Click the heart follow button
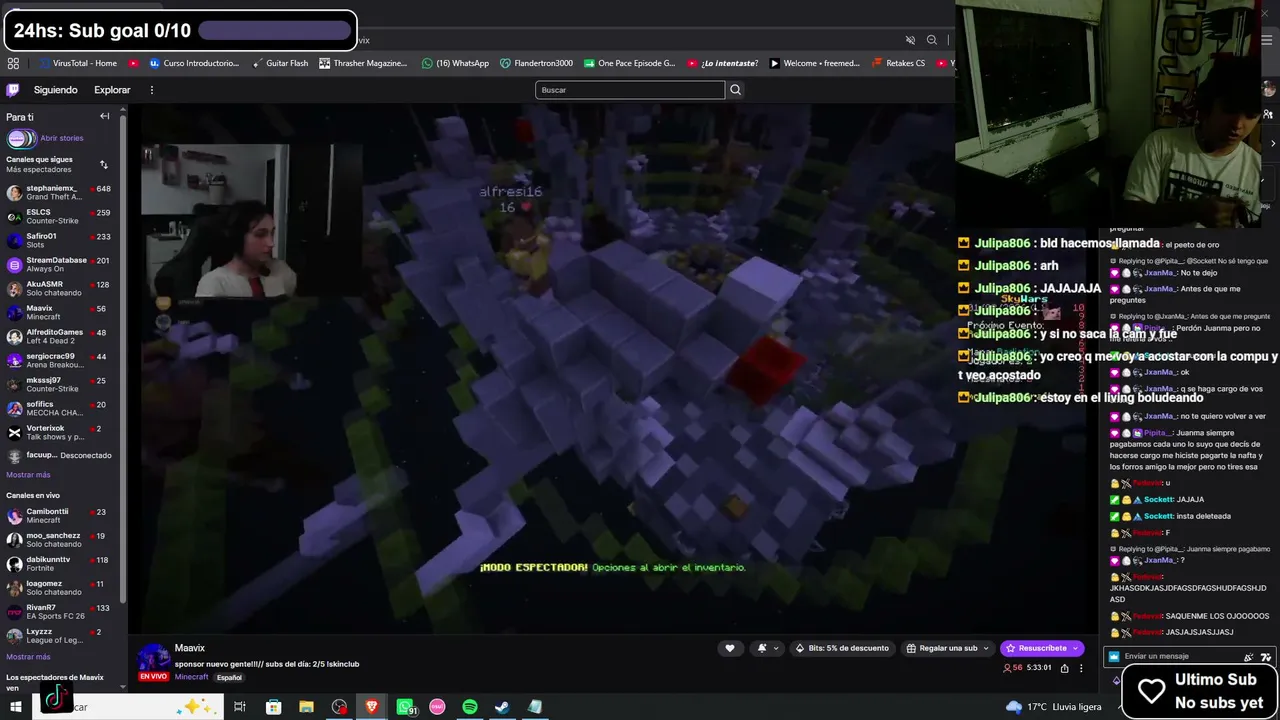1280x720 pixels. click(730, 648)
